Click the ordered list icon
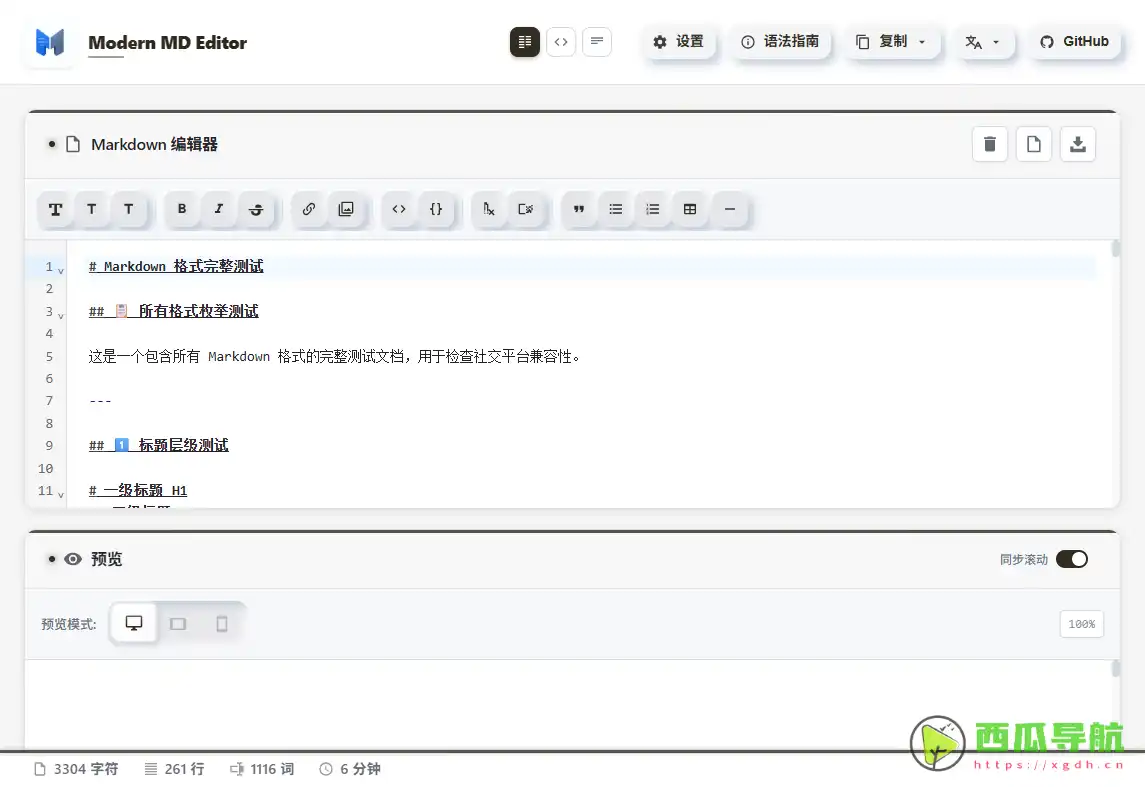 pyautogui.click(x=653, y=210)
